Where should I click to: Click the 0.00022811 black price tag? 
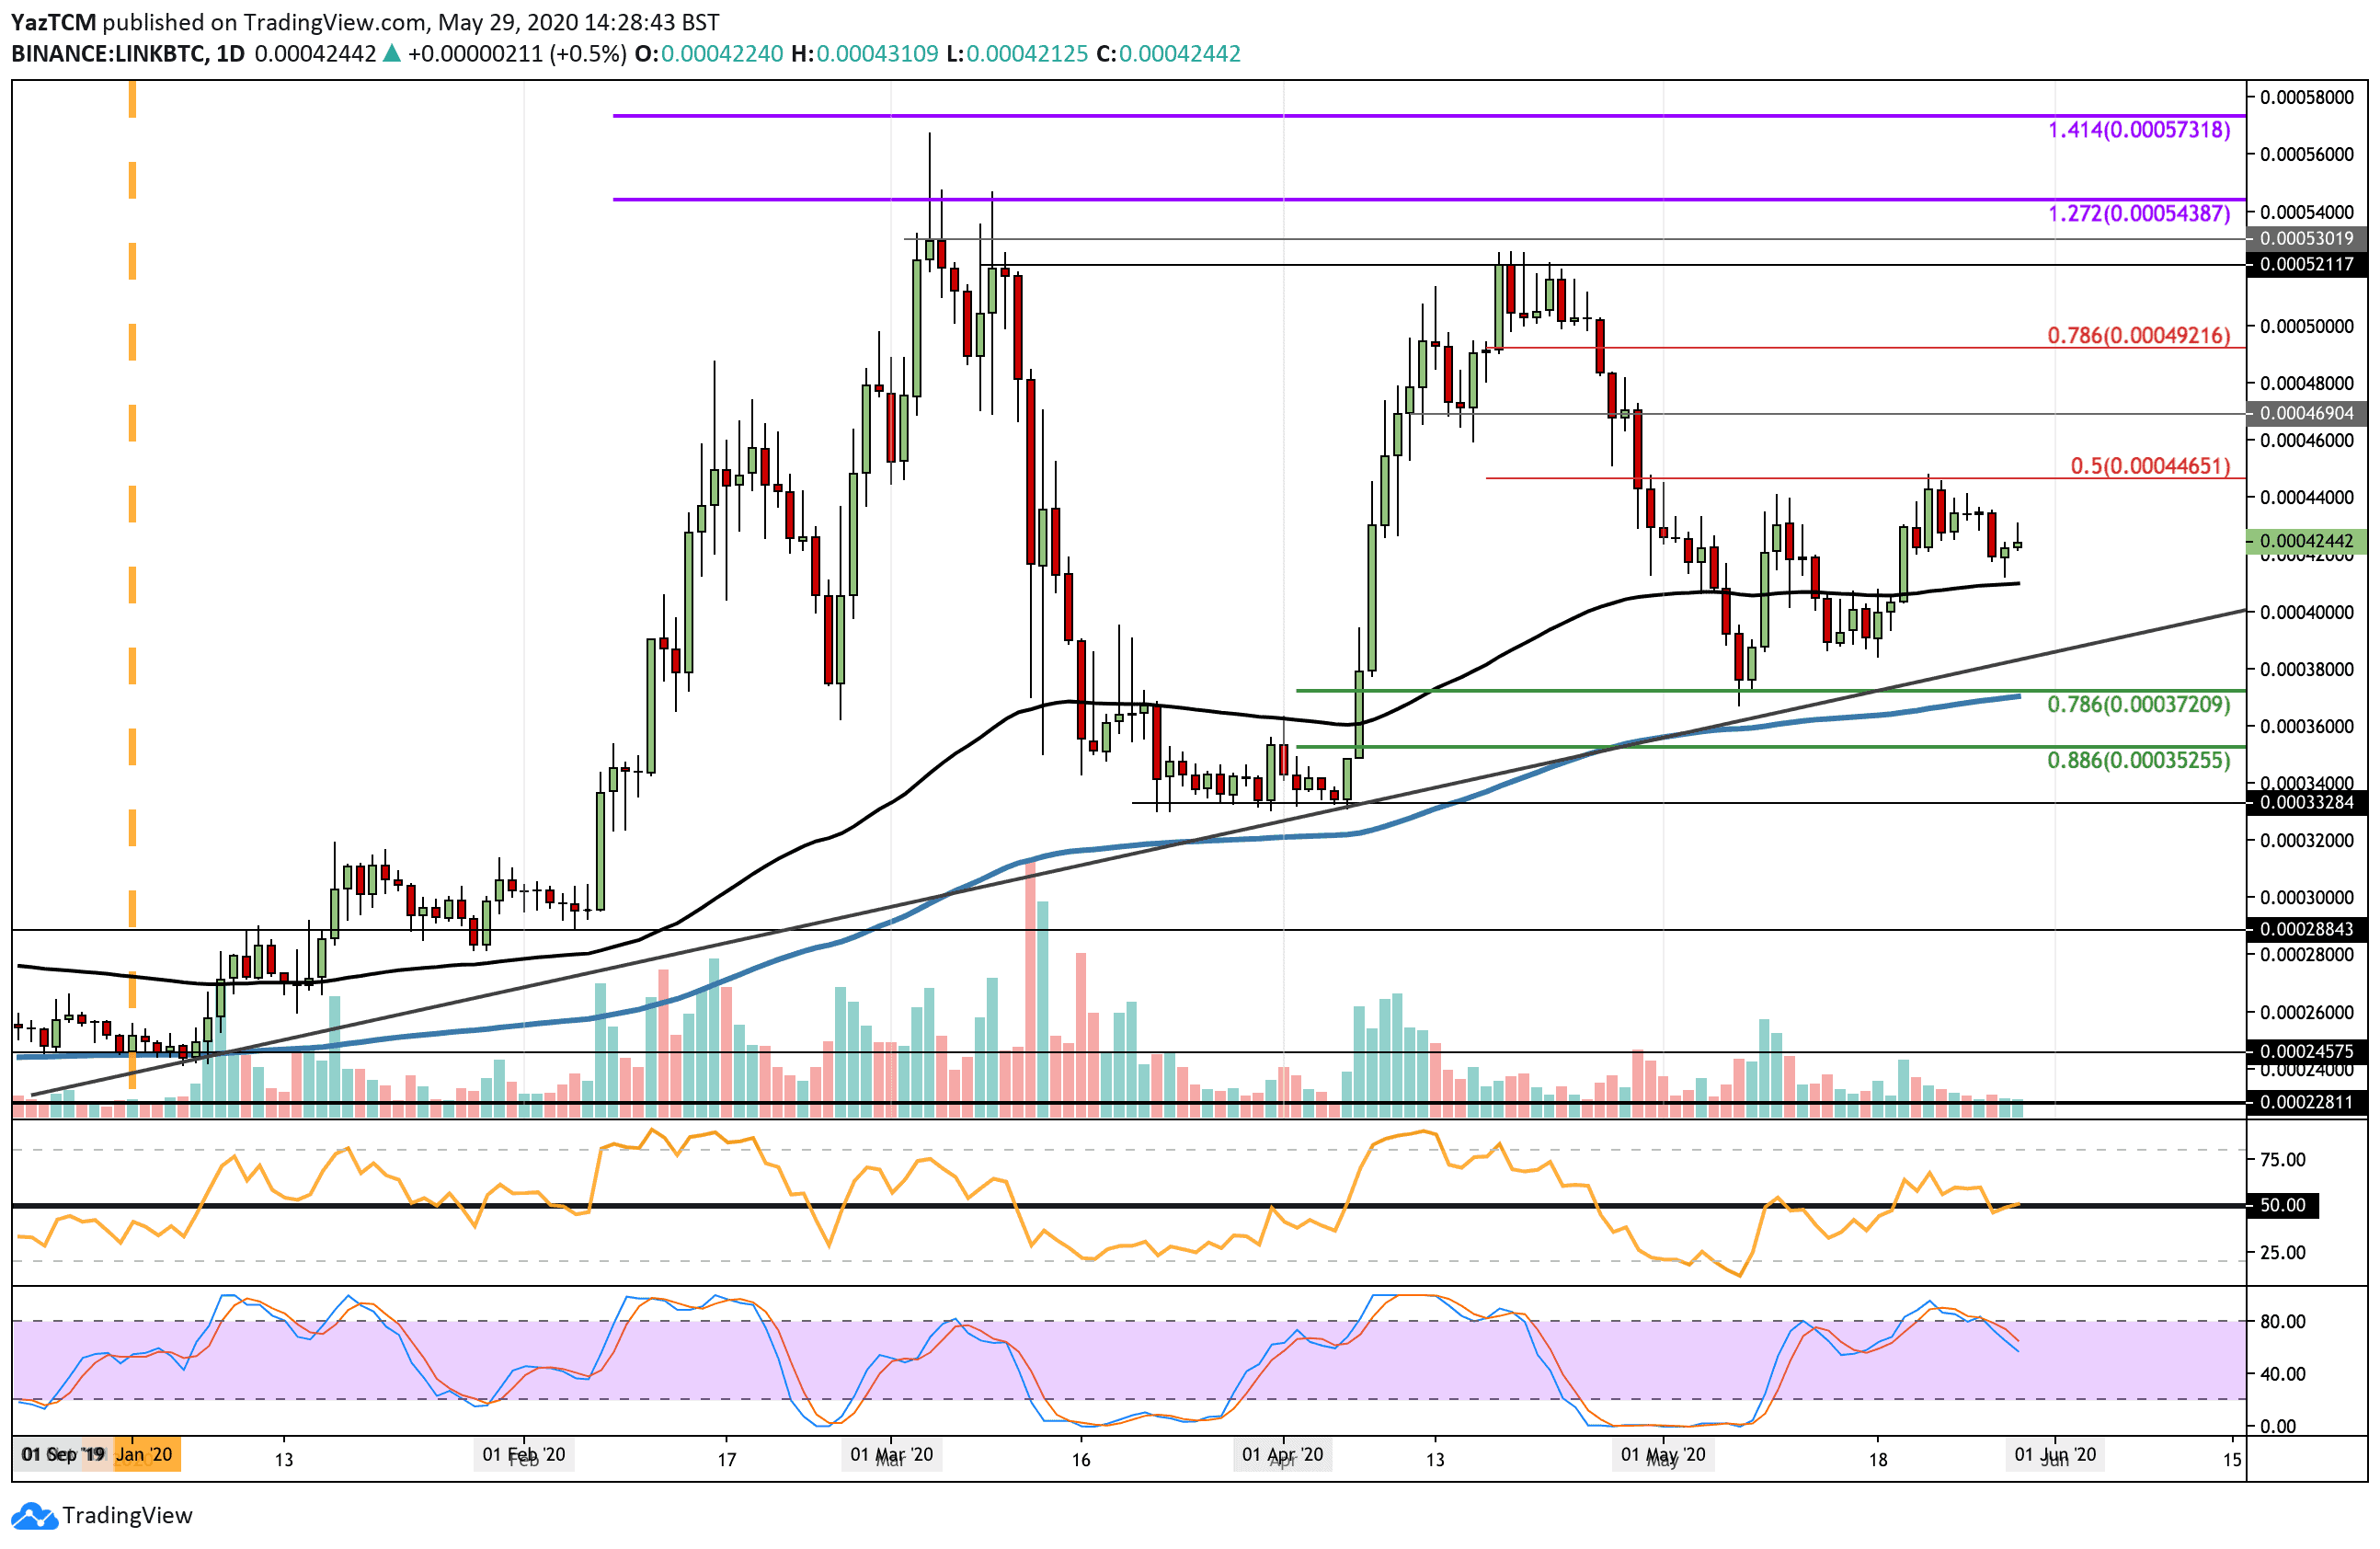click(2307, 1103)
